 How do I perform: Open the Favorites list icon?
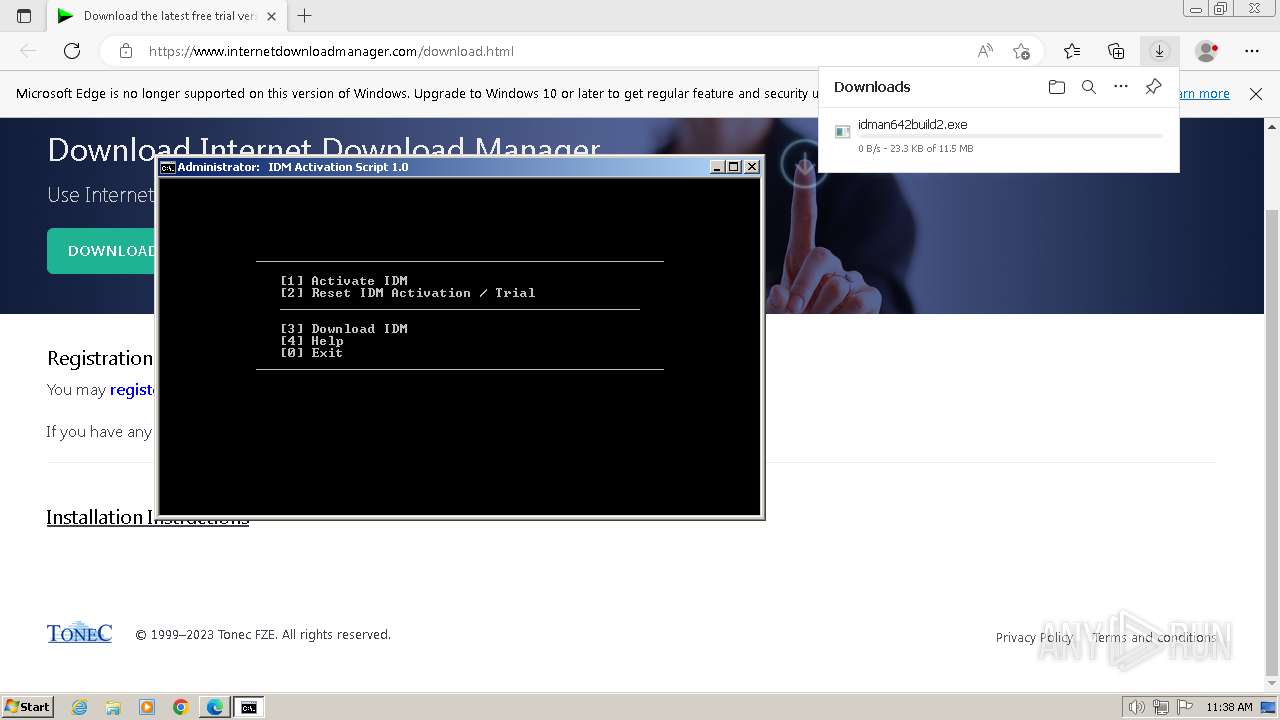pyautogui.click(x=1072, y=51)
